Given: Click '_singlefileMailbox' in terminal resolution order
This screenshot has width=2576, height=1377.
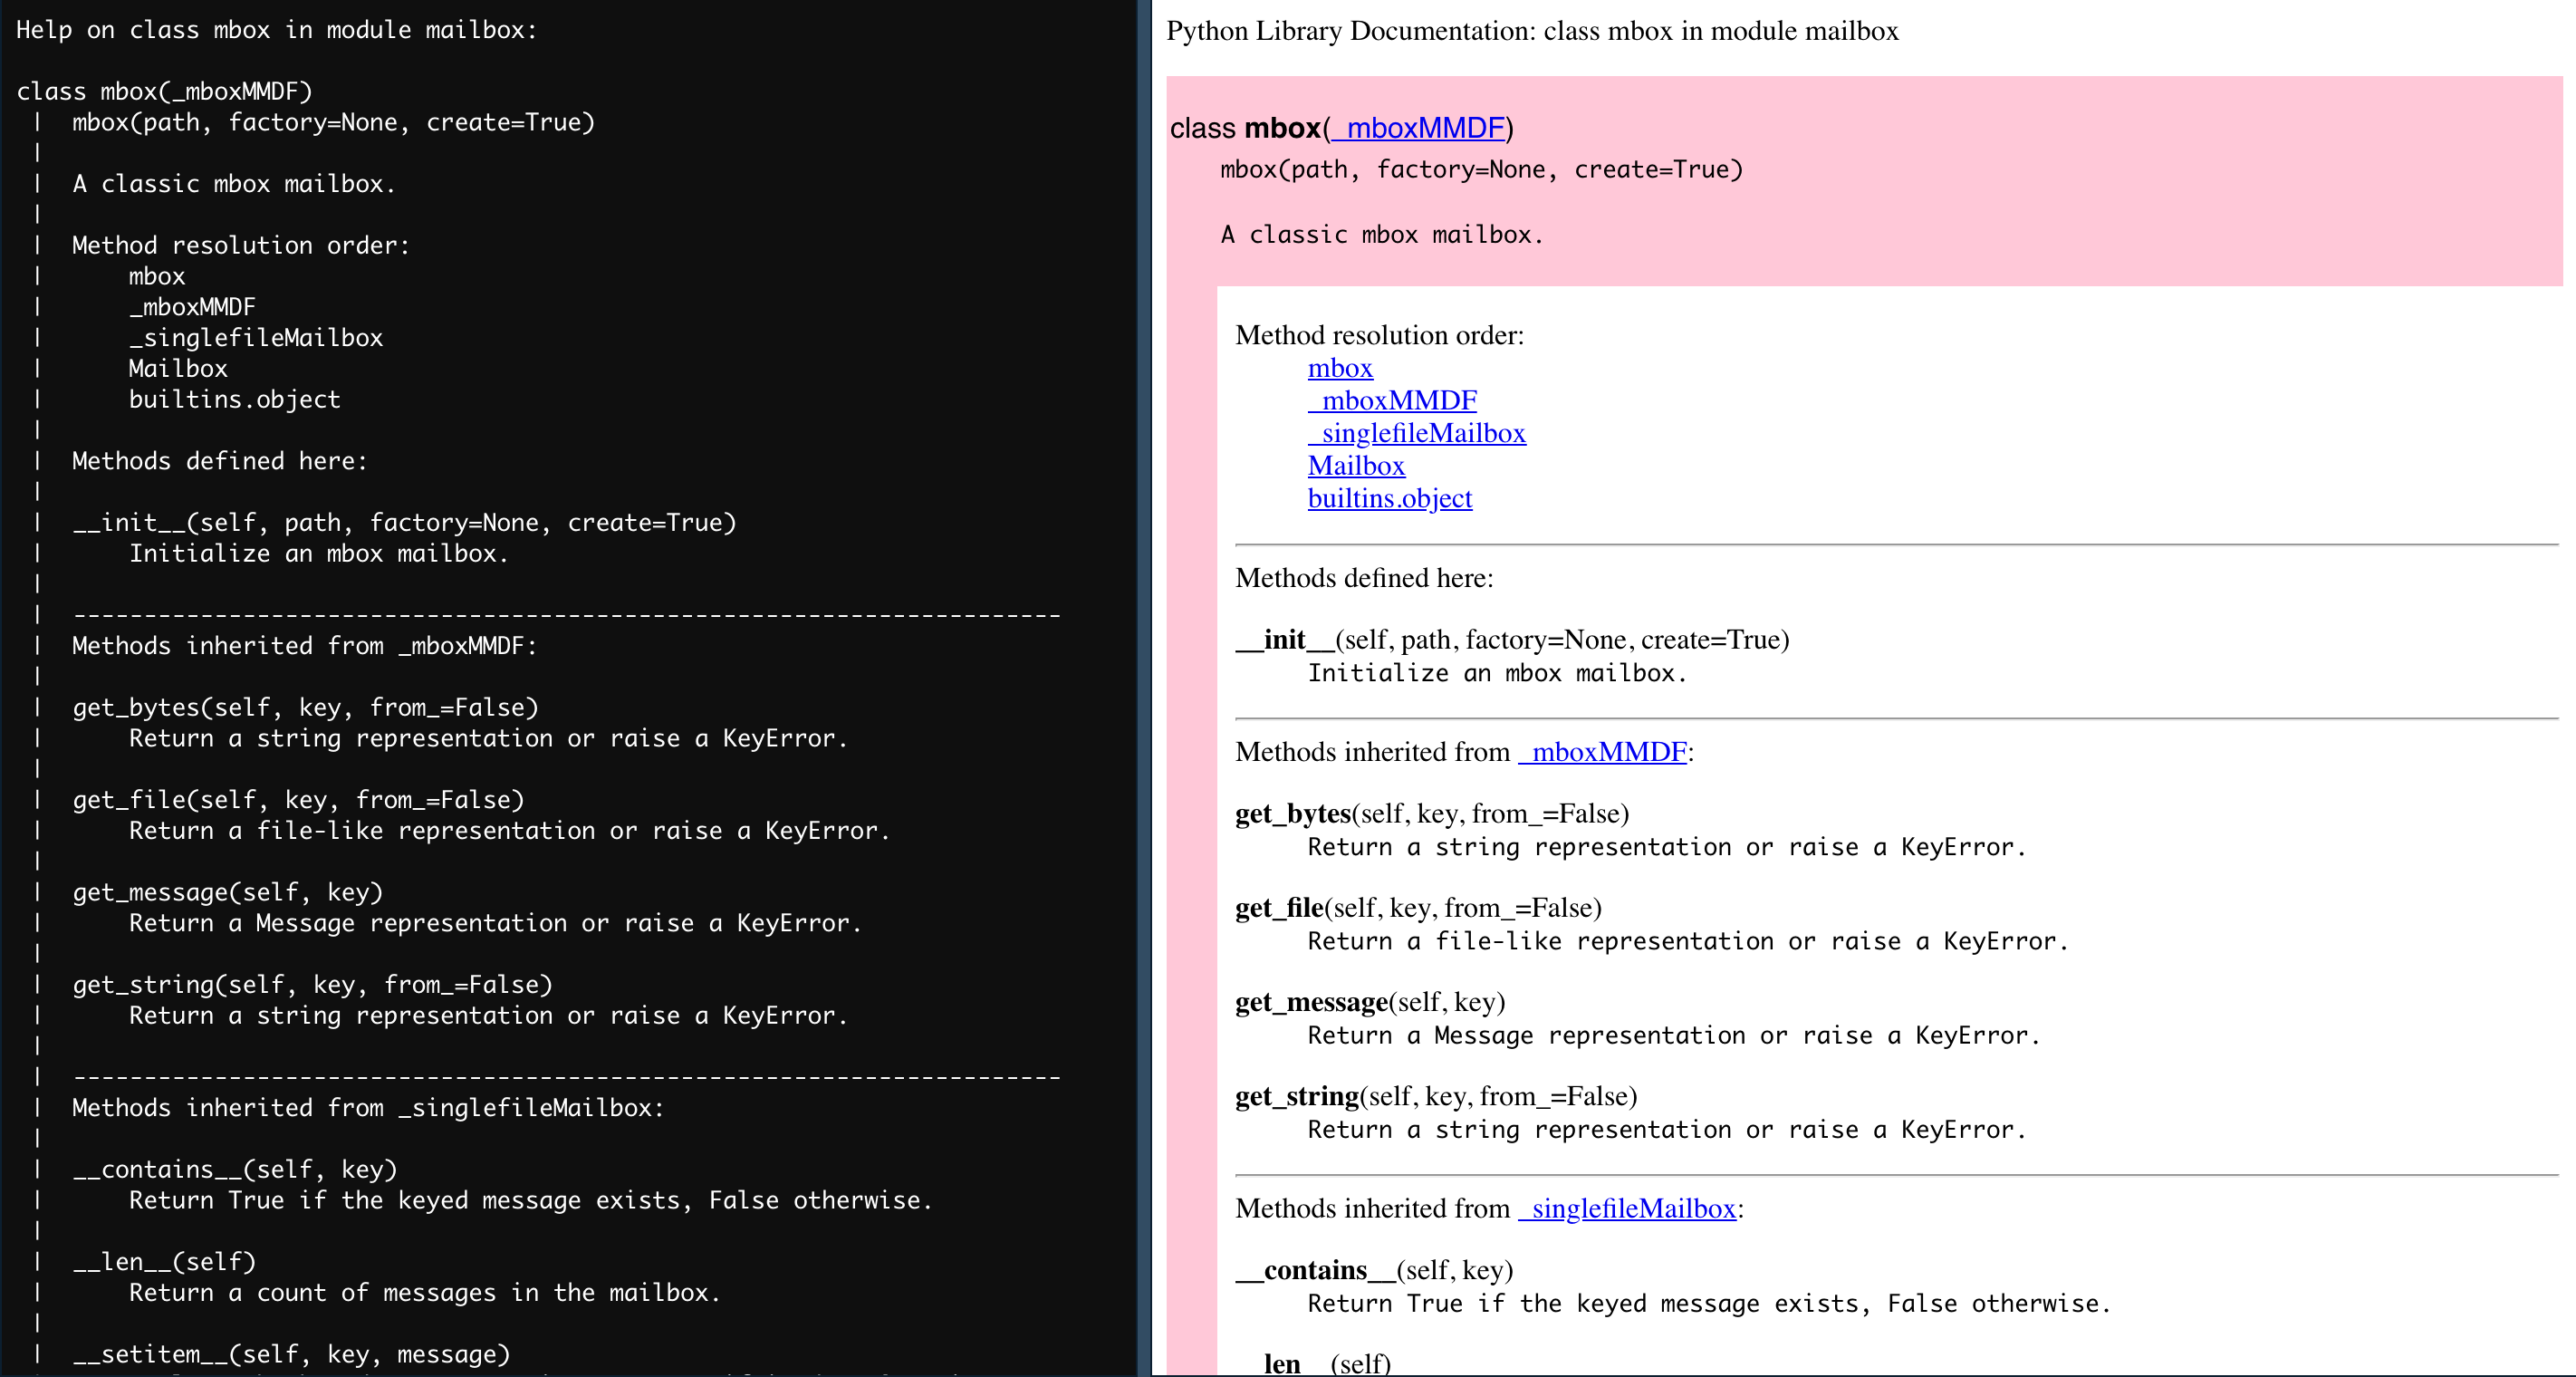Looking at the screenshot, I should tap(256, 338).
